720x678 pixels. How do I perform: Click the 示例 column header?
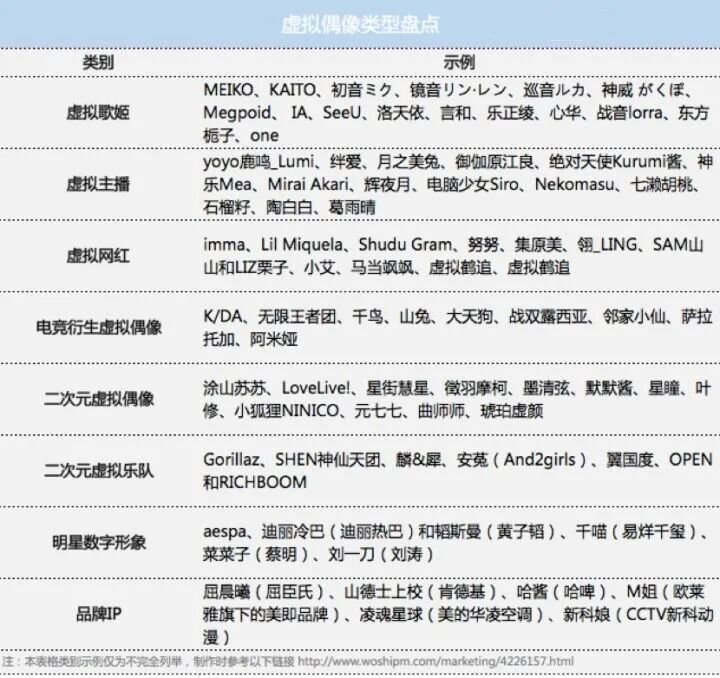pos(459,62)
